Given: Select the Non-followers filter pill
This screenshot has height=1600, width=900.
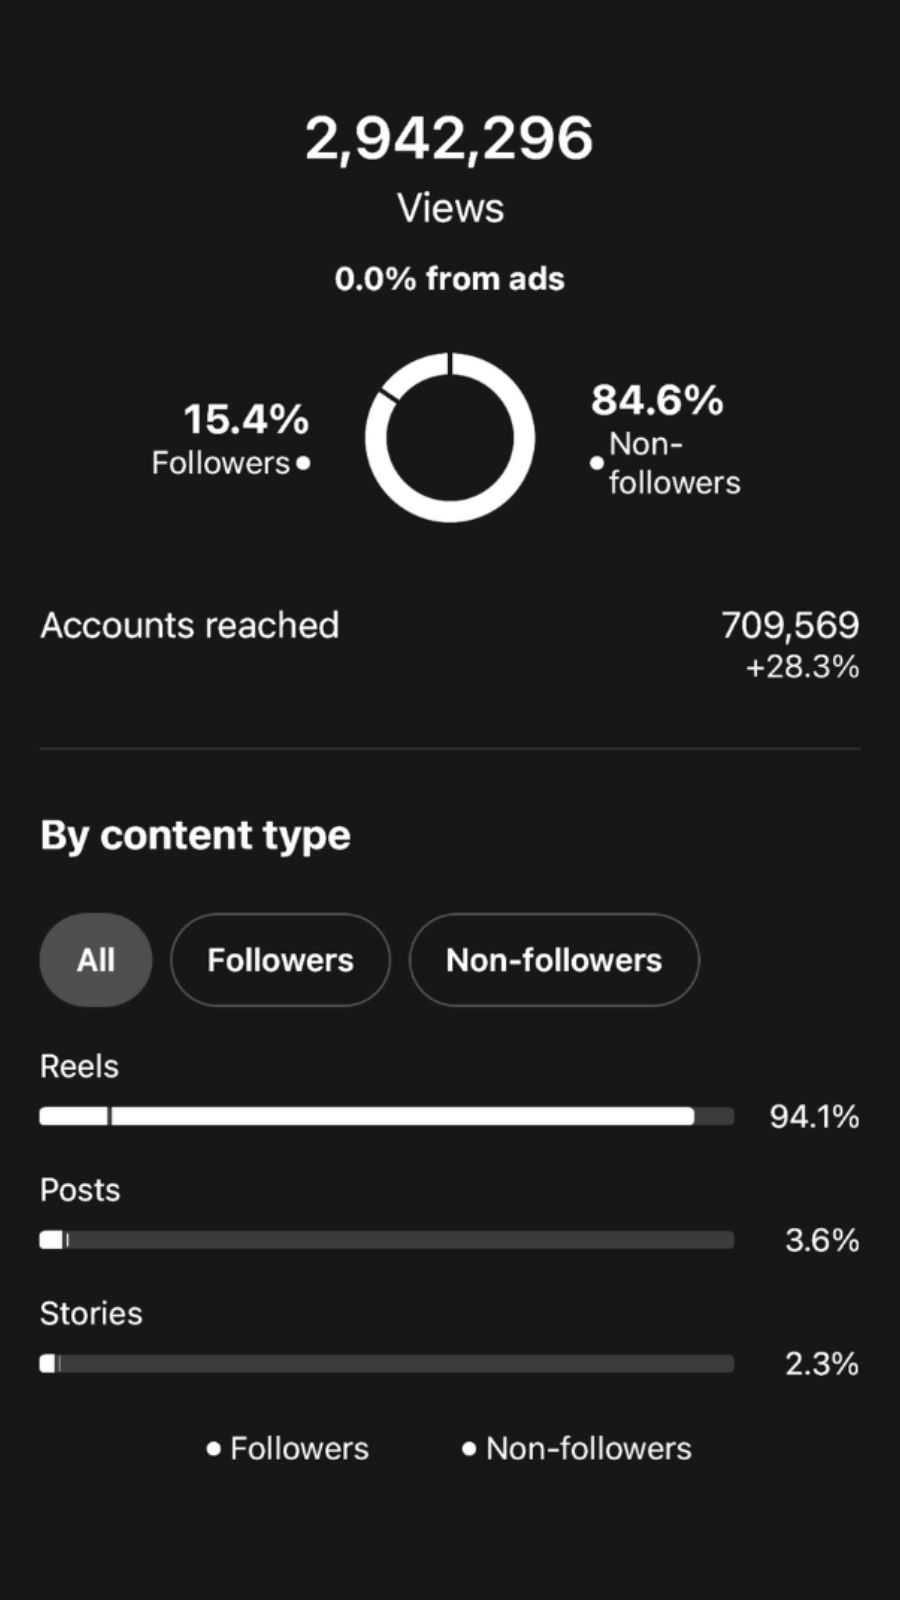Looking at the screenshot, I should click(x=554, y=960).
